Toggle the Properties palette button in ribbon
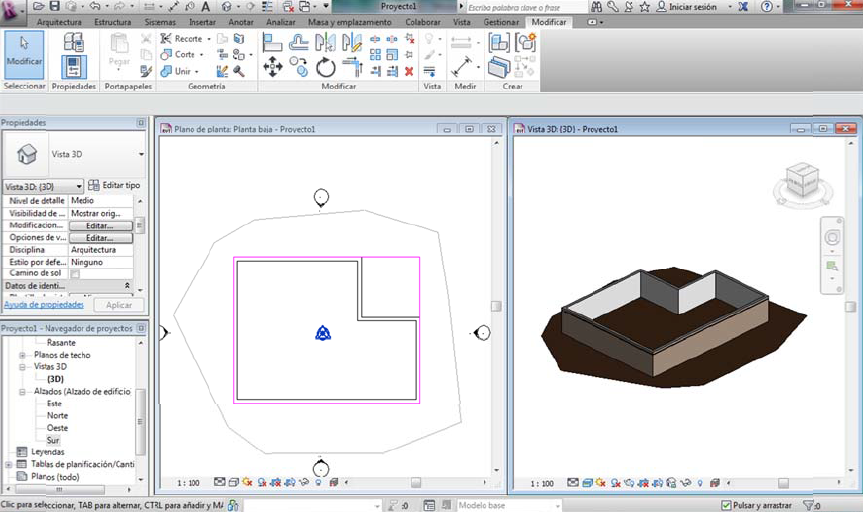 point(73,67)
